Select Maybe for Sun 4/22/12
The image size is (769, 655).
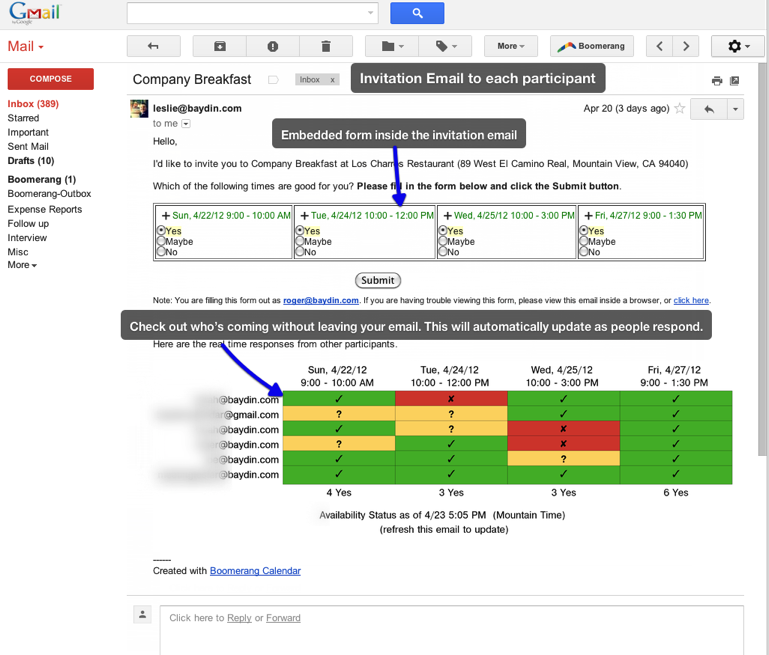(x=161, y=241)
